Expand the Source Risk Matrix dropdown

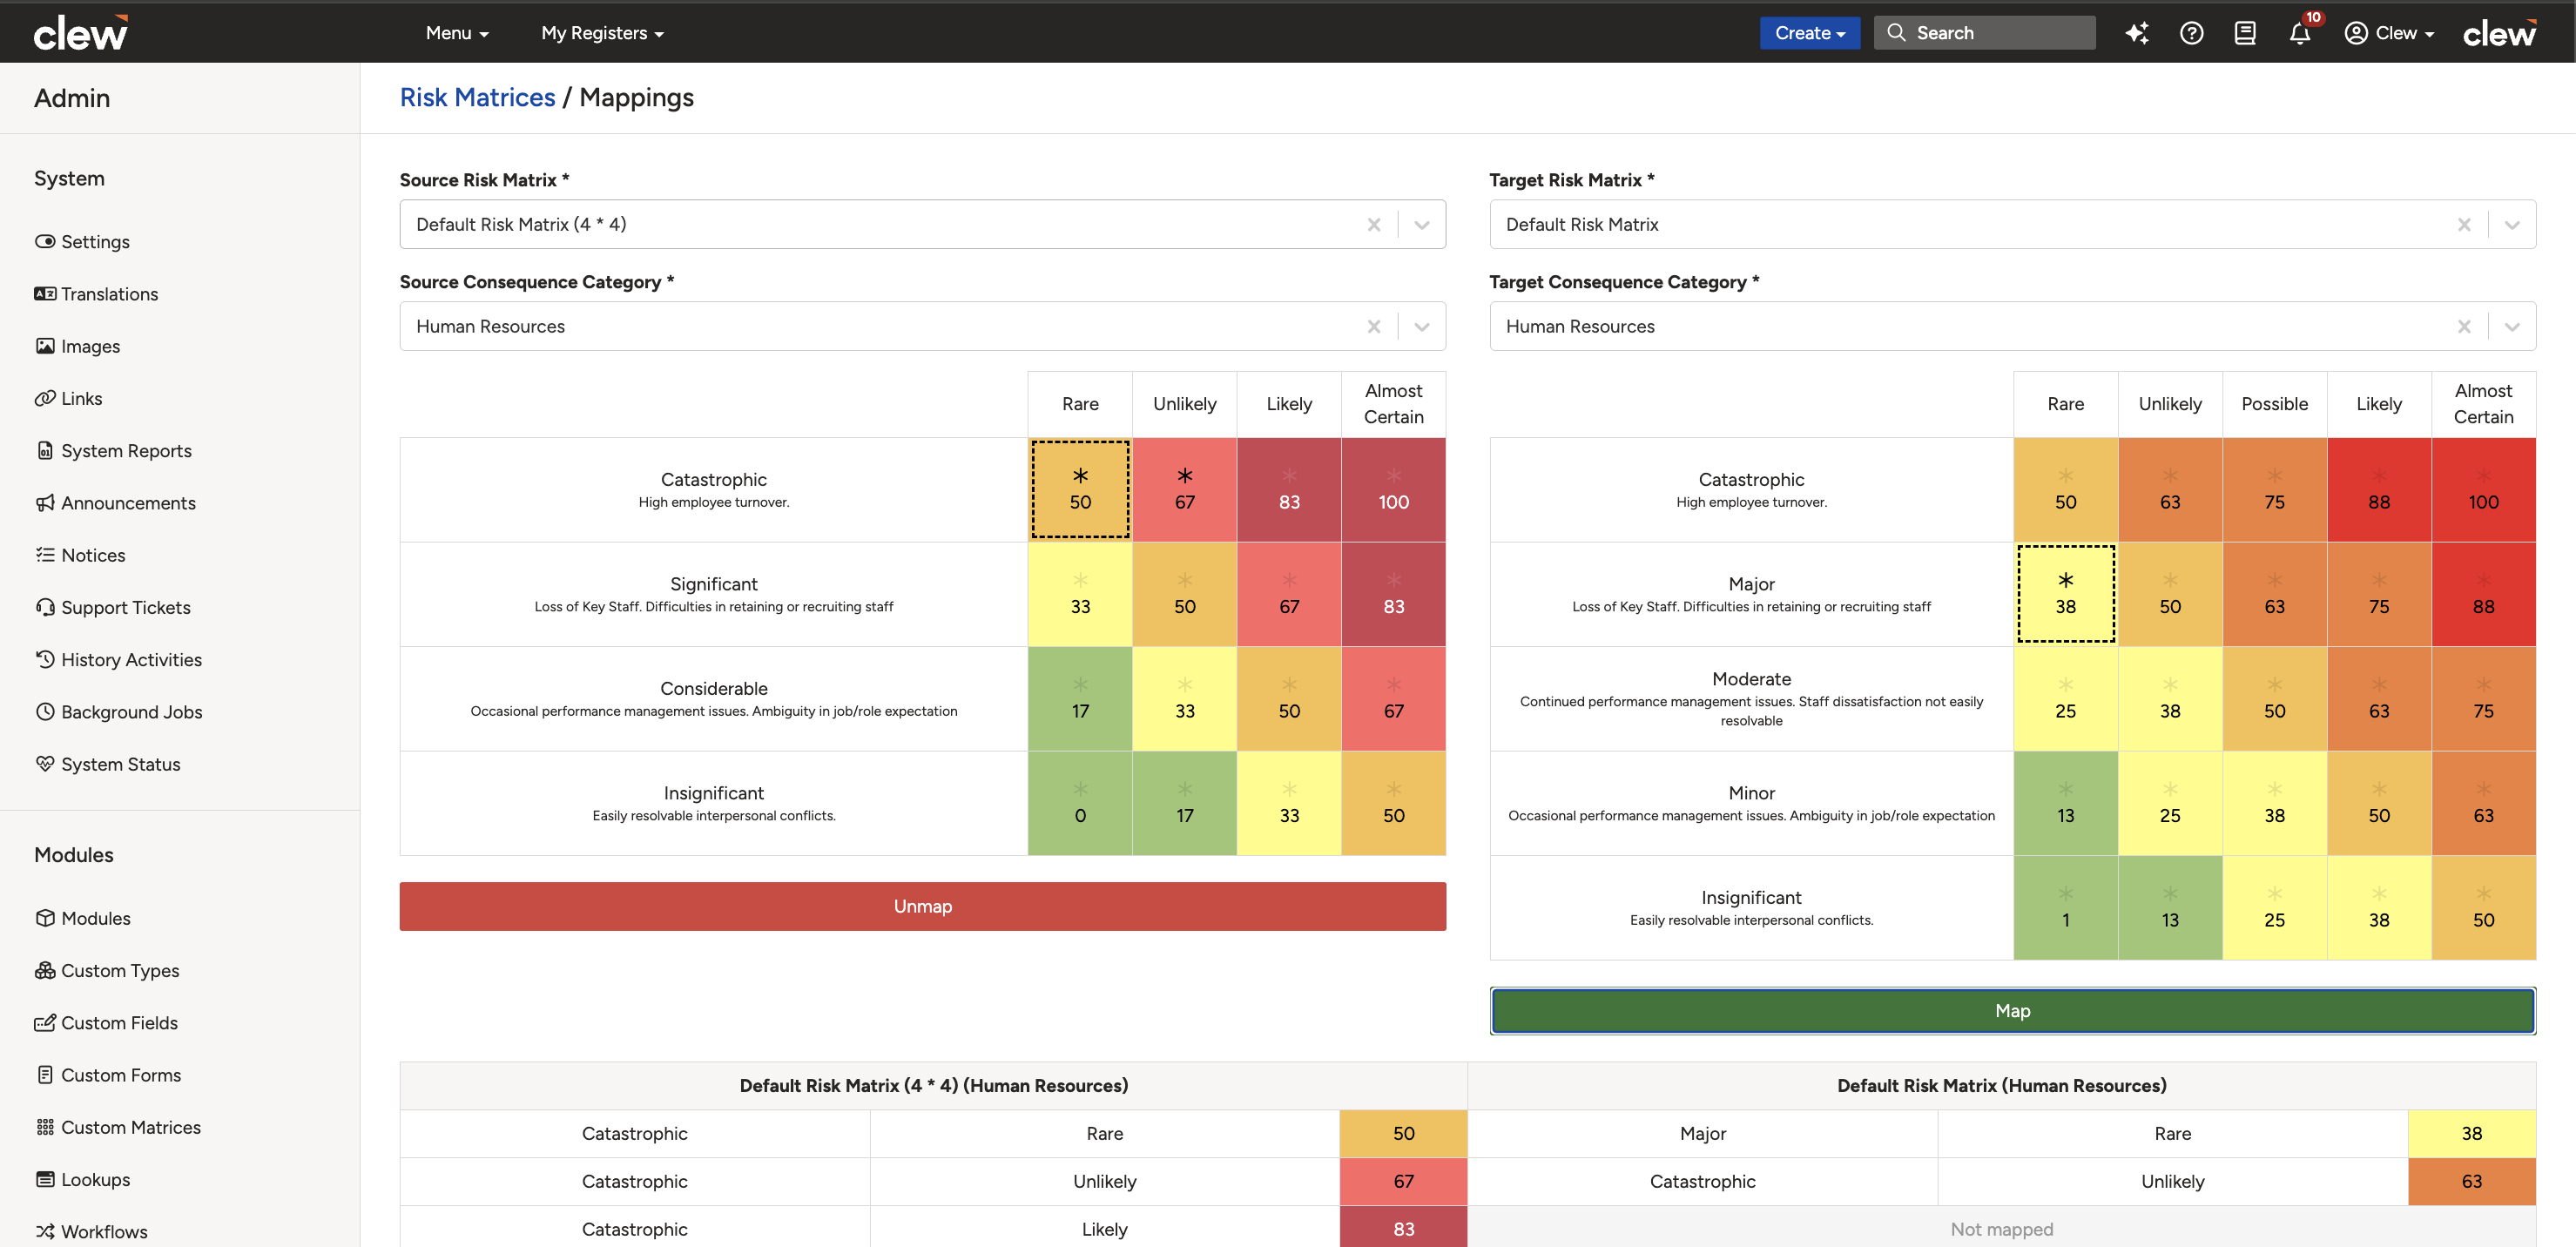pos(1421,225)
